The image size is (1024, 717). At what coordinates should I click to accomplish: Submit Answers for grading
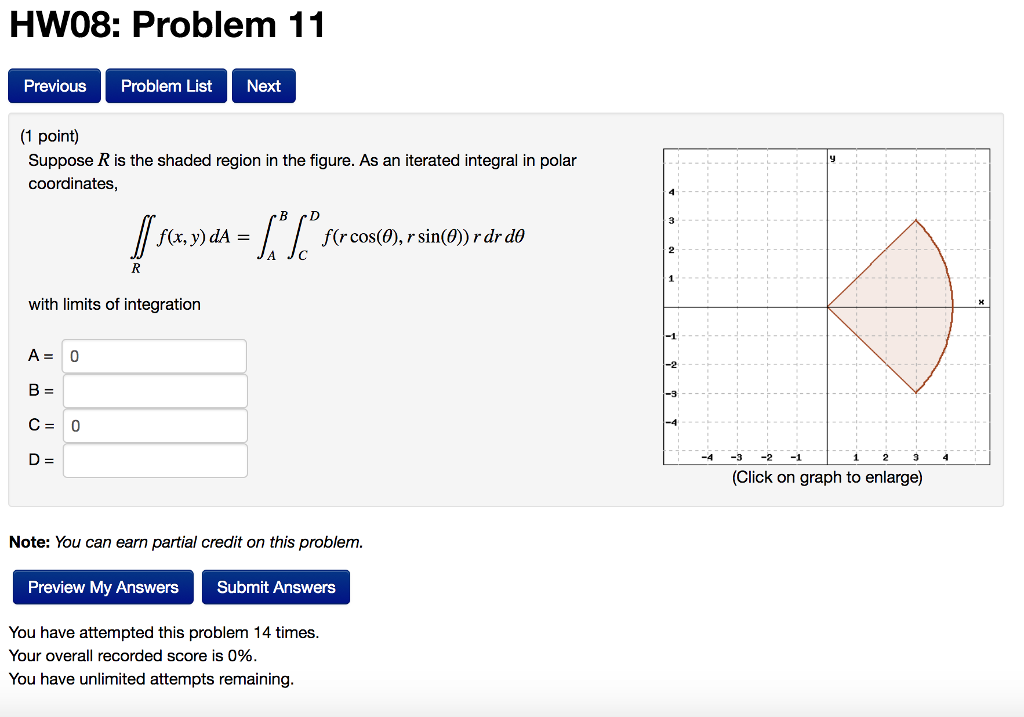[276, 587]
